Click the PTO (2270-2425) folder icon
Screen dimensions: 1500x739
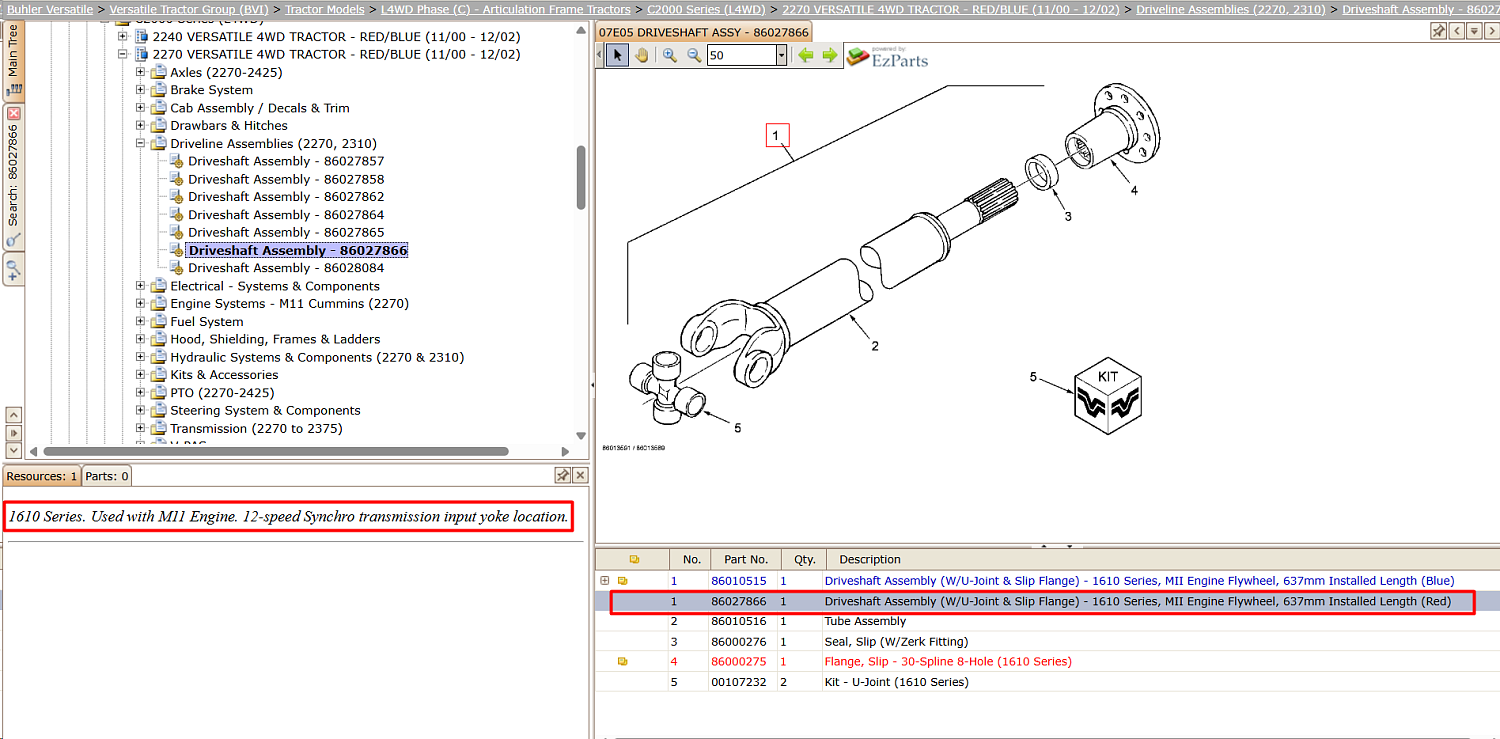[x=158, y=393]
